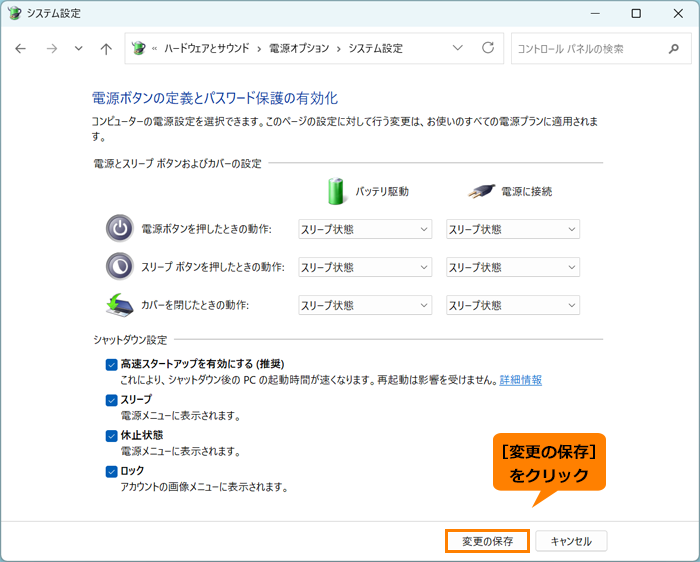This screenshot has height=562, width=700.
Task: Maximize the システム設定 window
Action: (636, 13)
